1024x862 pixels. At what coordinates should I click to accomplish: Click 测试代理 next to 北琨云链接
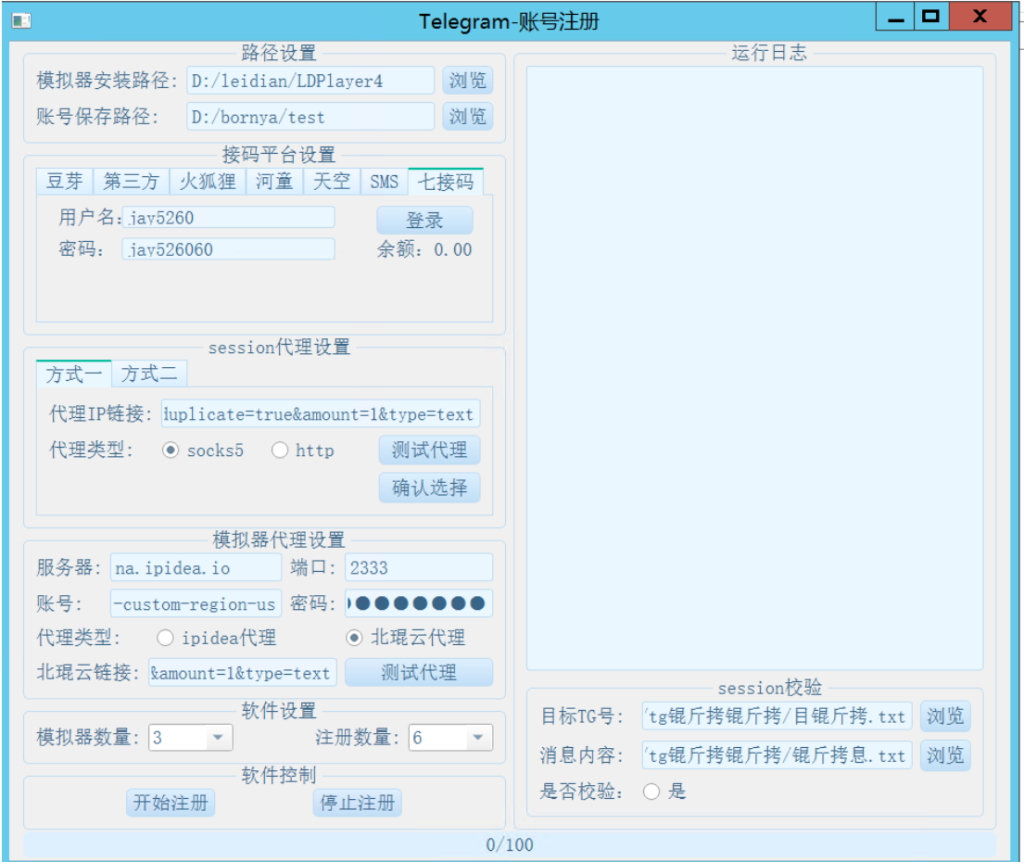419,673
